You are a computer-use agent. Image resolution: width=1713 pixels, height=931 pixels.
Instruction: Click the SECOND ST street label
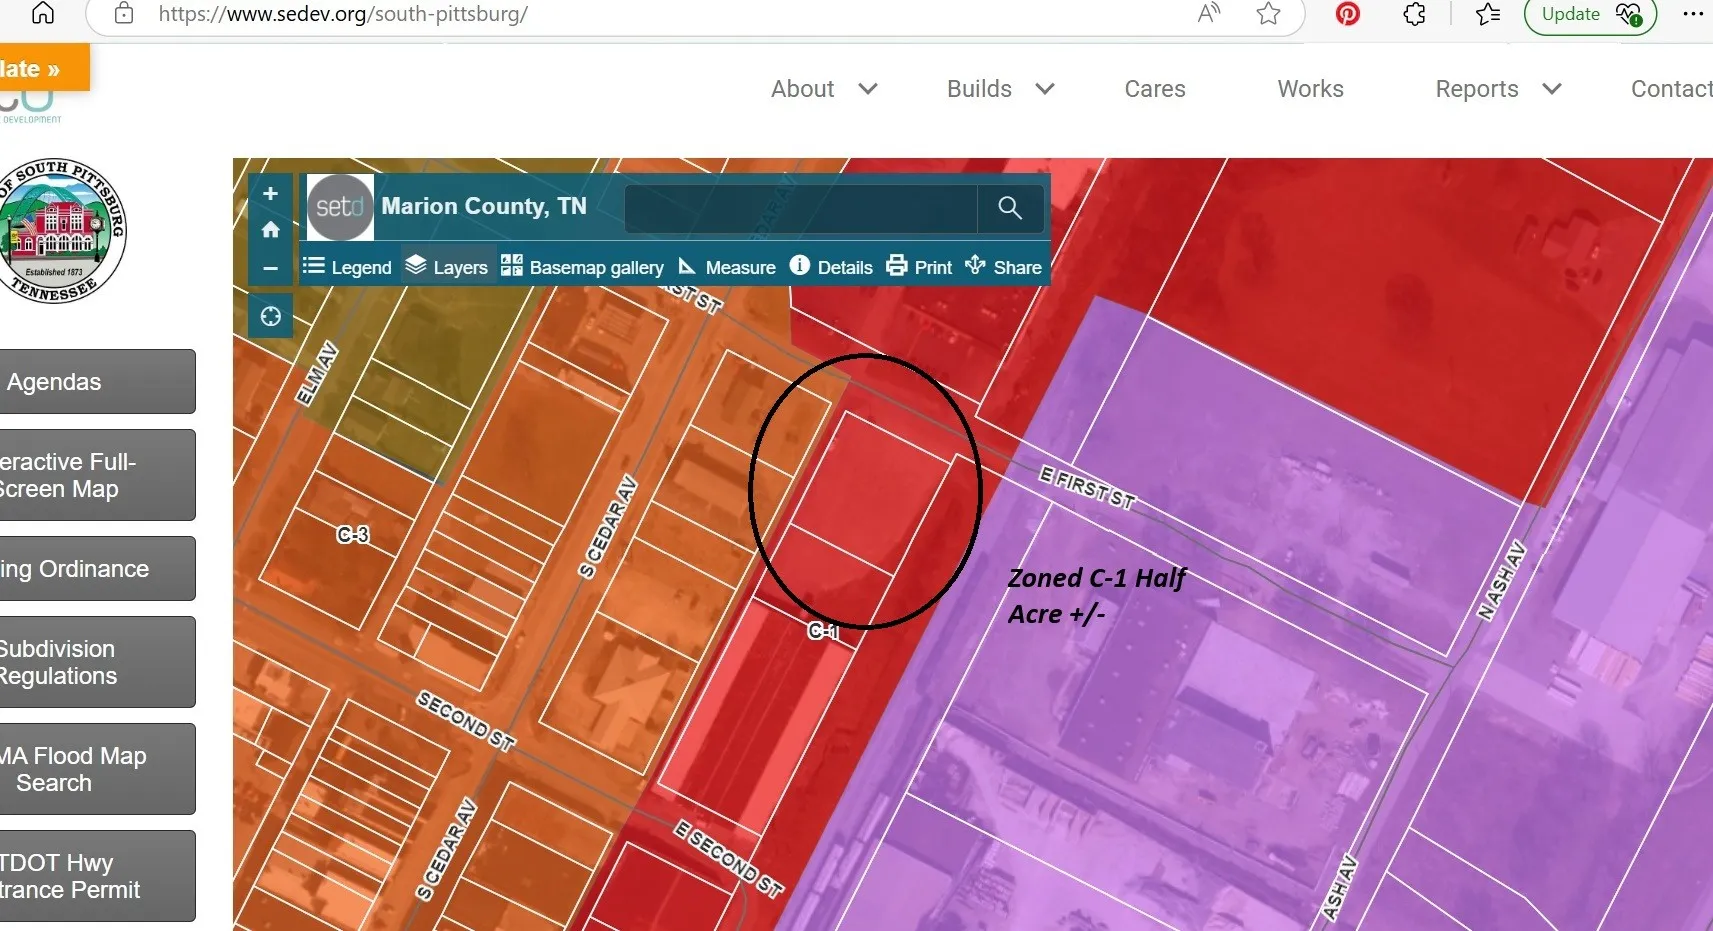pyautogui.click(x=466, y=721)
